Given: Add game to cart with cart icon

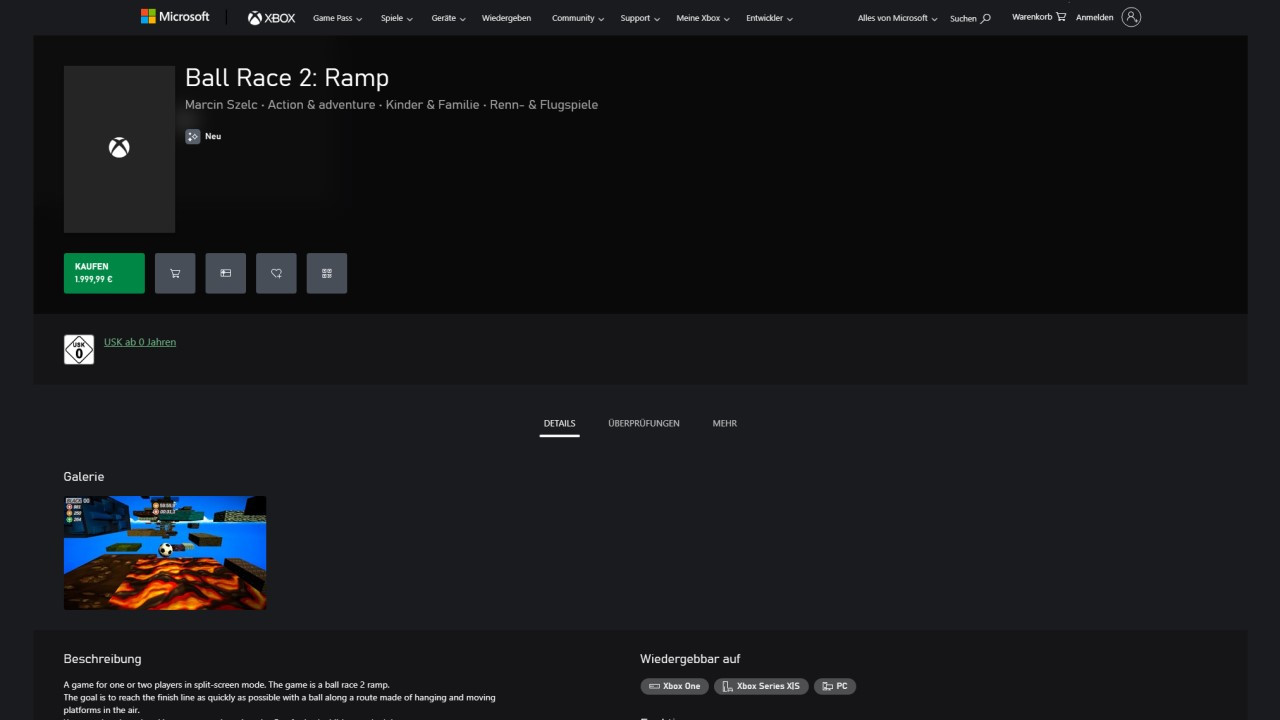Looking at the screenshot, I should (x=175, y=273).
